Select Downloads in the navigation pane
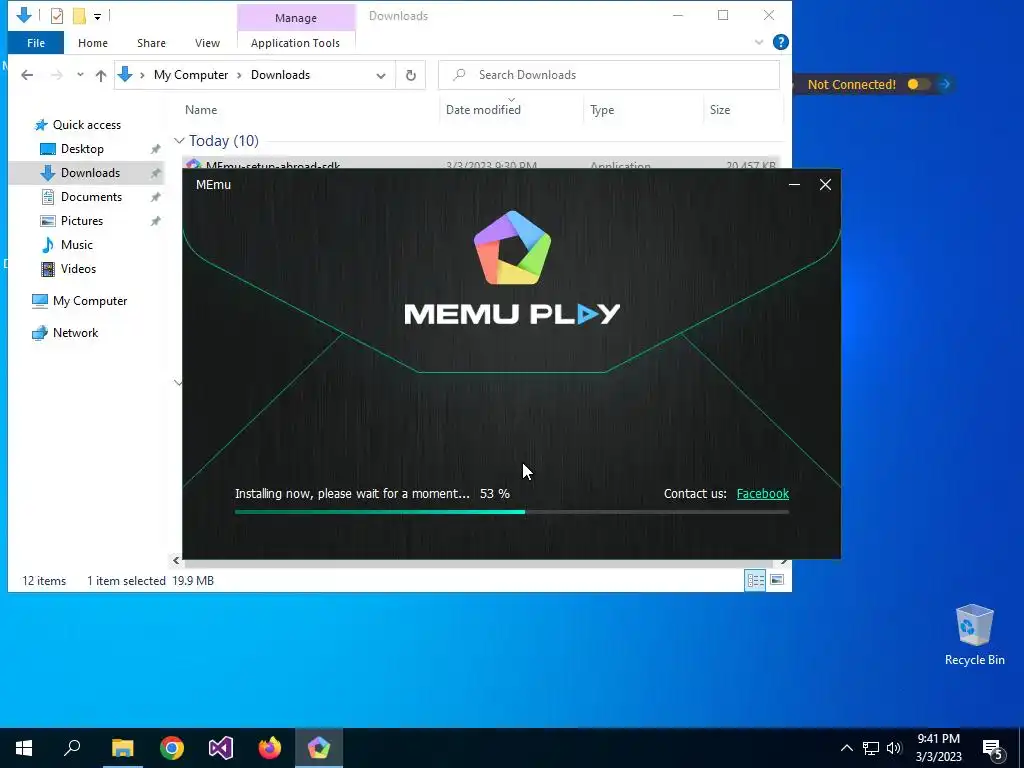 [x=90, y=173]
